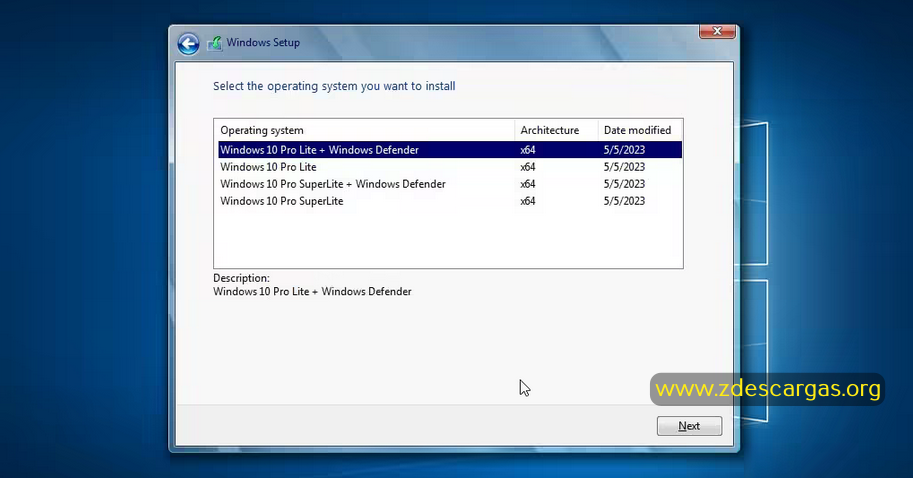This screenshot has height=478, width=913.
Task: Close the Windows Setup dialog
Action: [x=717, y=31]
